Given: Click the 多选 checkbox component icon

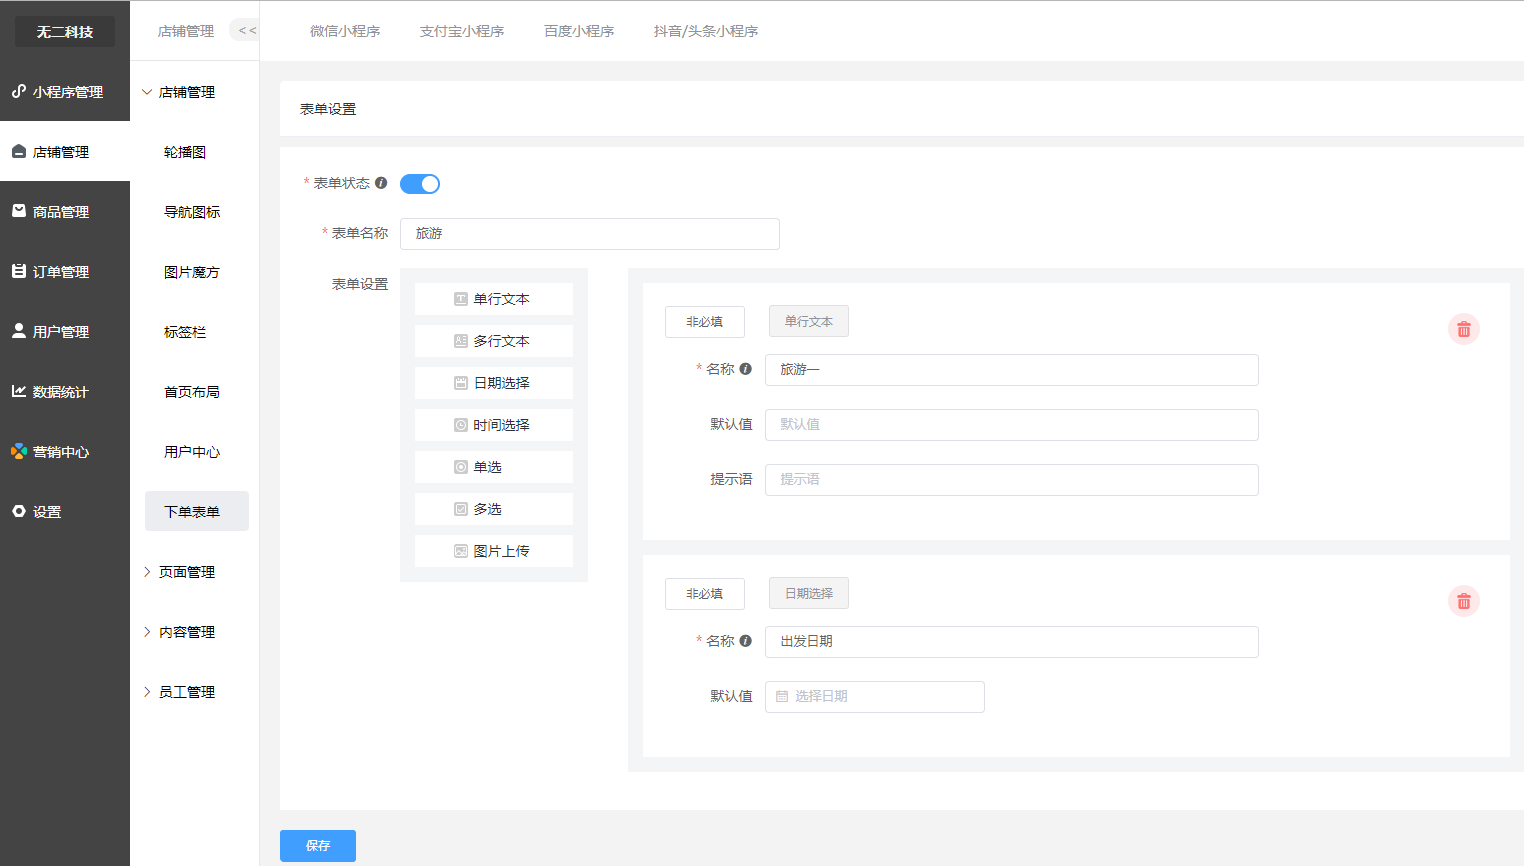Looking at the screenshot, I should pyautogui.click(x=461, y=509).
